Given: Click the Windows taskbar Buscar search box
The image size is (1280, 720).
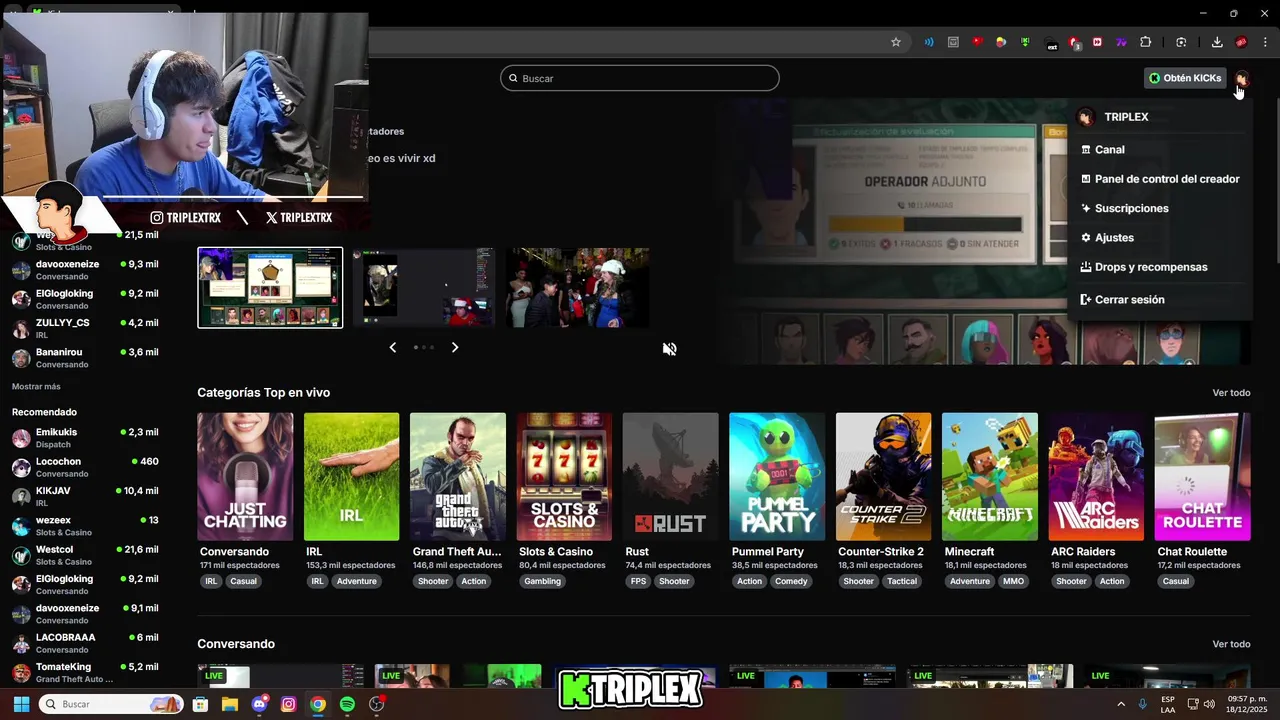Looking at the screenshot, I should coord(110,704).
